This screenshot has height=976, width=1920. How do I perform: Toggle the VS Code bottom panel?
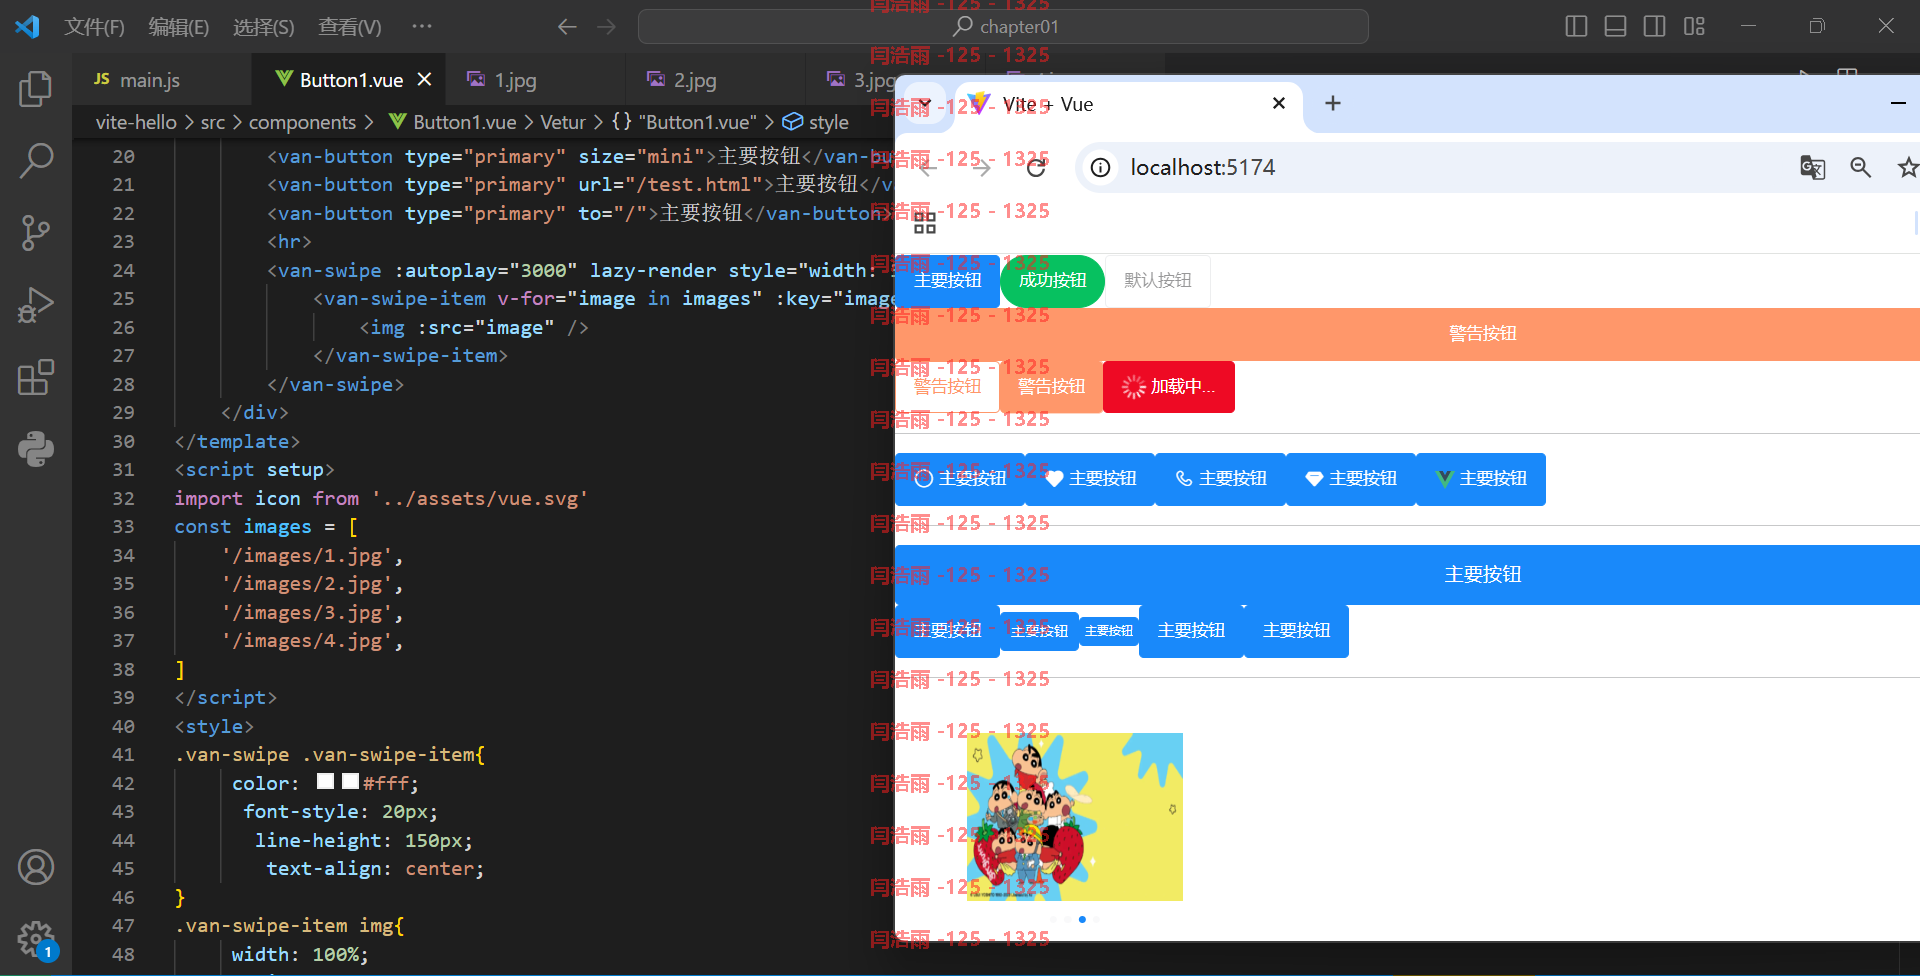[1615, 26]
